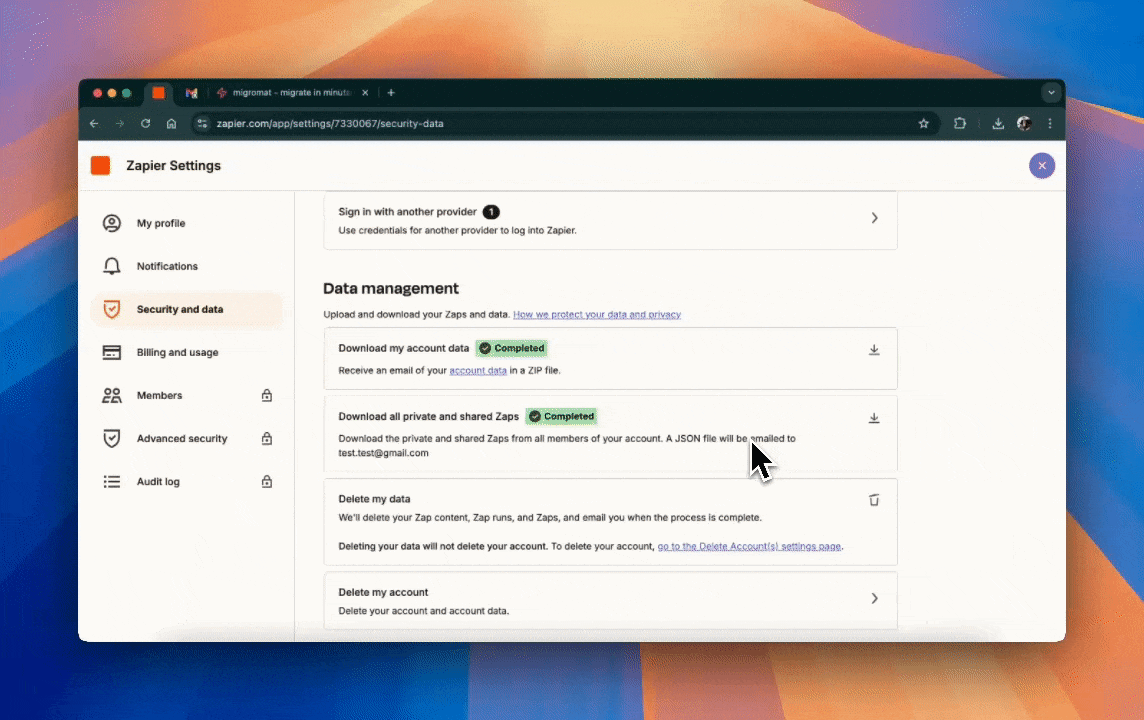Click download icon for private and shared Zaps
The width and height of the screenshot is (1144, 720).
point(873,418)
